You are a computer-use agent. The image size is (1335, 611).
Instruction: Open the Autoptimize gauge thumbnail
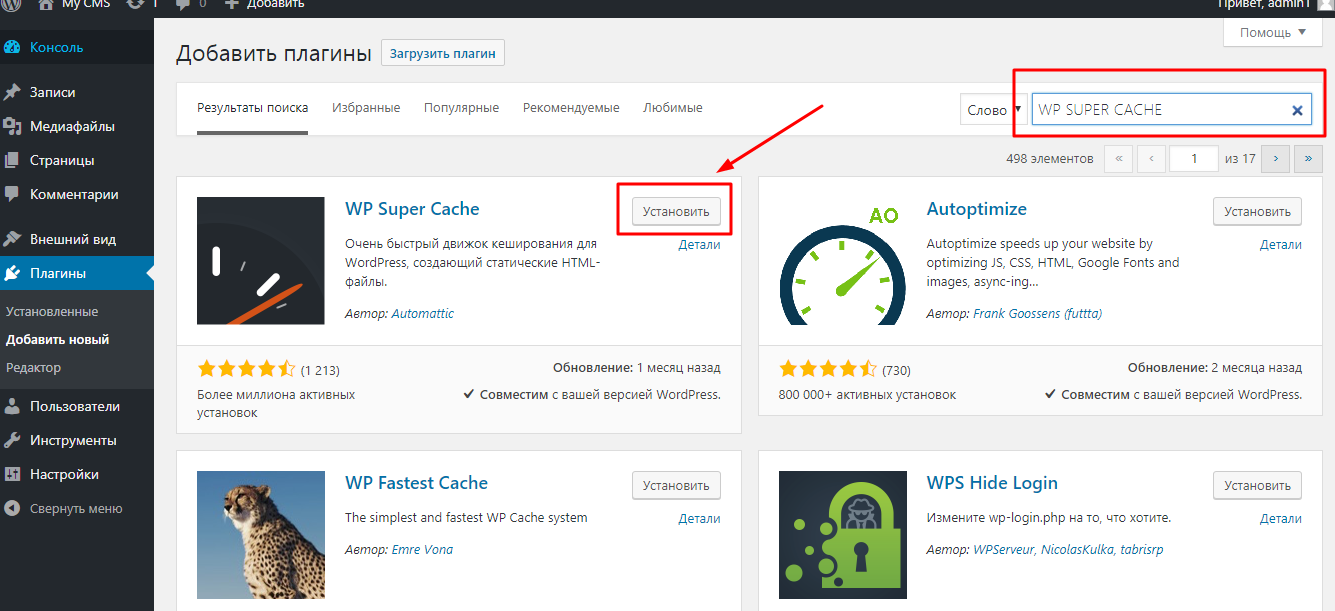[843, 261]
